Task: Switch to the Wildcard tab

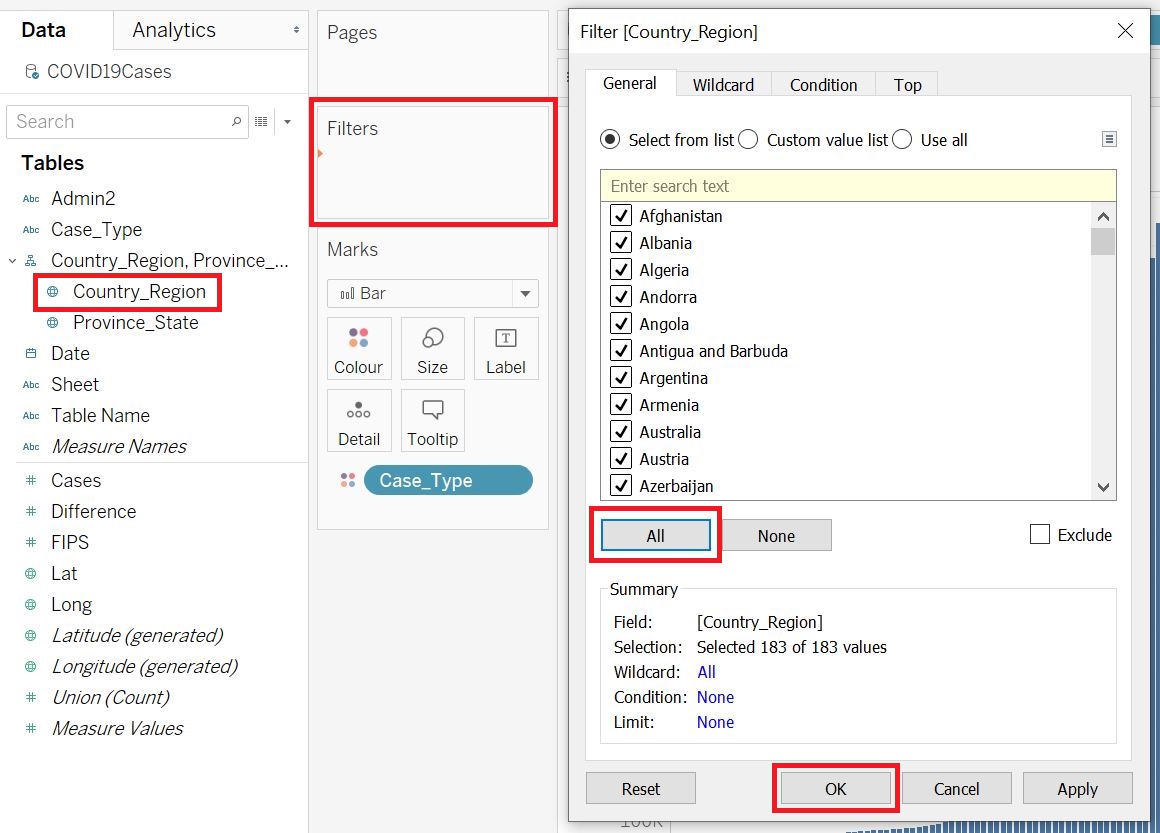Action: coord(723,85)
